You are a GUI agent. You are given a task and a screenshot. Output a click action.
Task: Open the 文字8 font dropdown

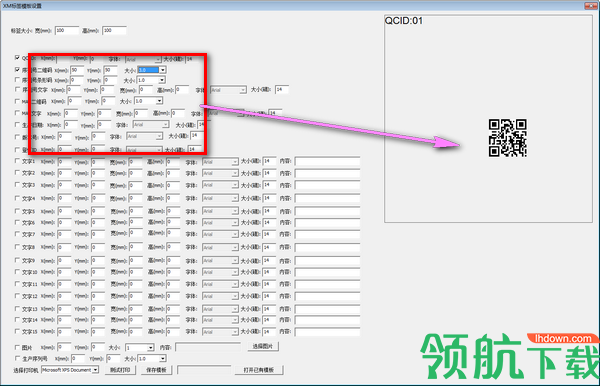pos(235,248)
